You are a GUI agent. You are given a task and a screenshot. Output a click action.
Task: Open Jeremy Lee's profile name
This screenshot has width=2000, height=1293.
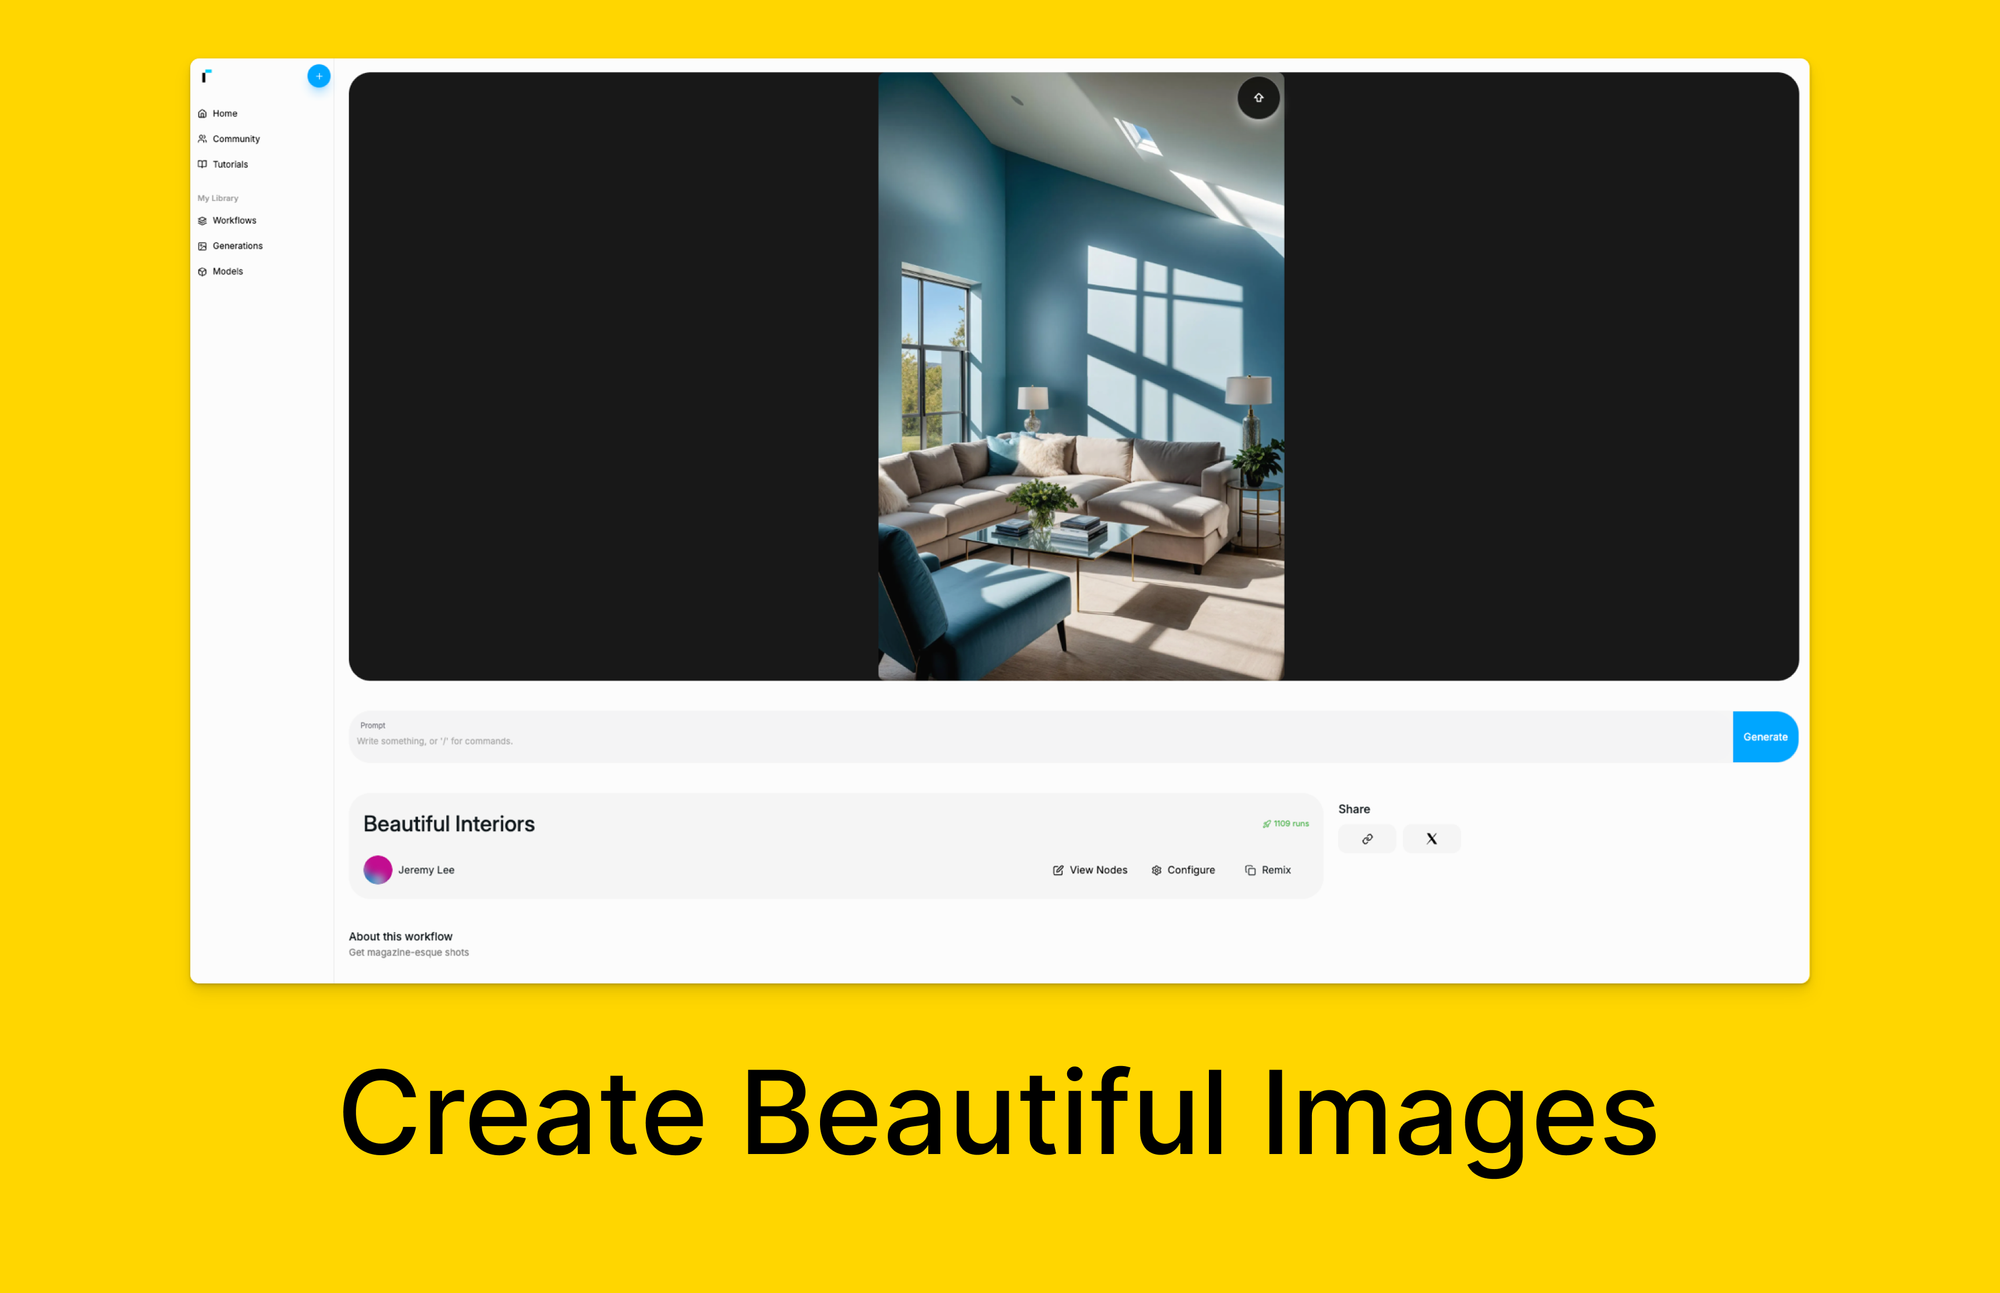point(426,870)
